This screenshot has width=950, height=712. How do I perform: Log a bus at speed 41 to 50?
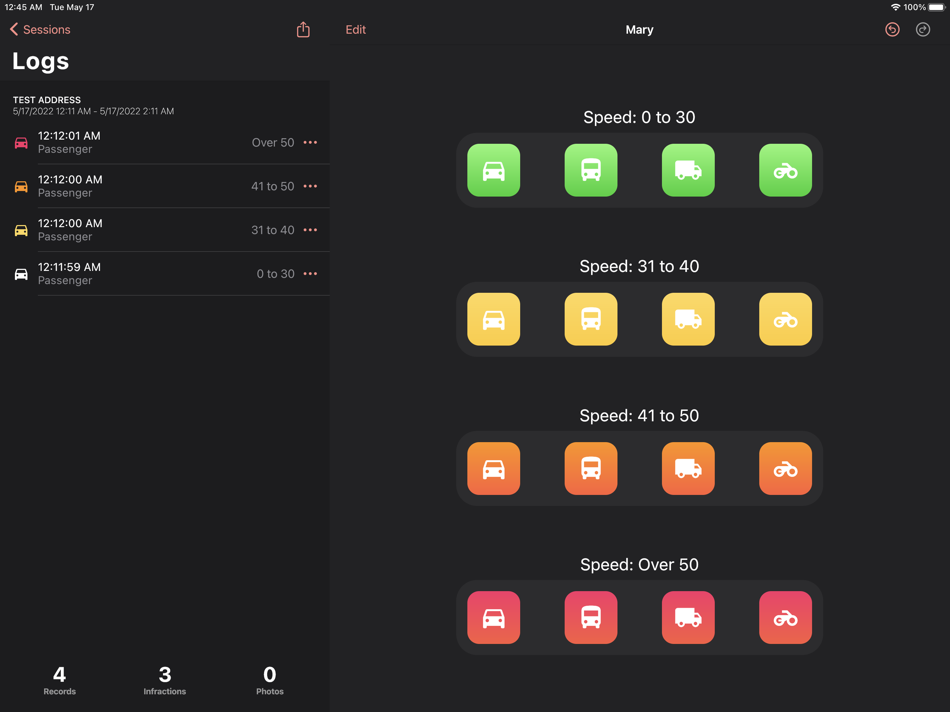tap(591, 468)
